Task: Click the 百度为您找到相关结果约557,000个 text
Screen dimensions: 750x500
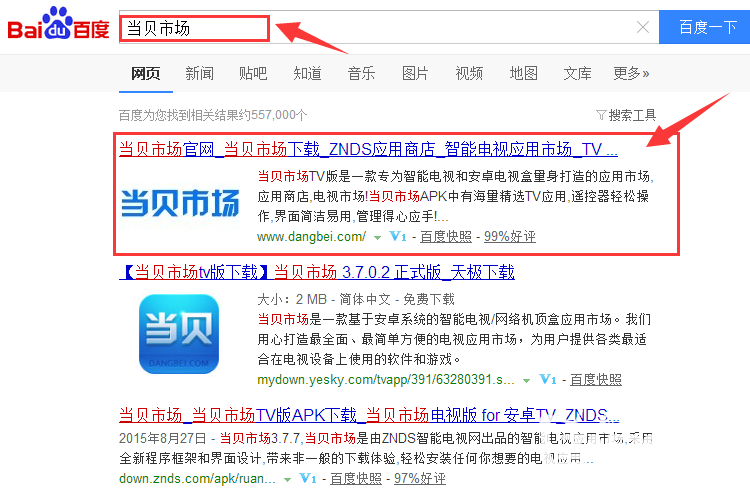Action: pos(213,115)
